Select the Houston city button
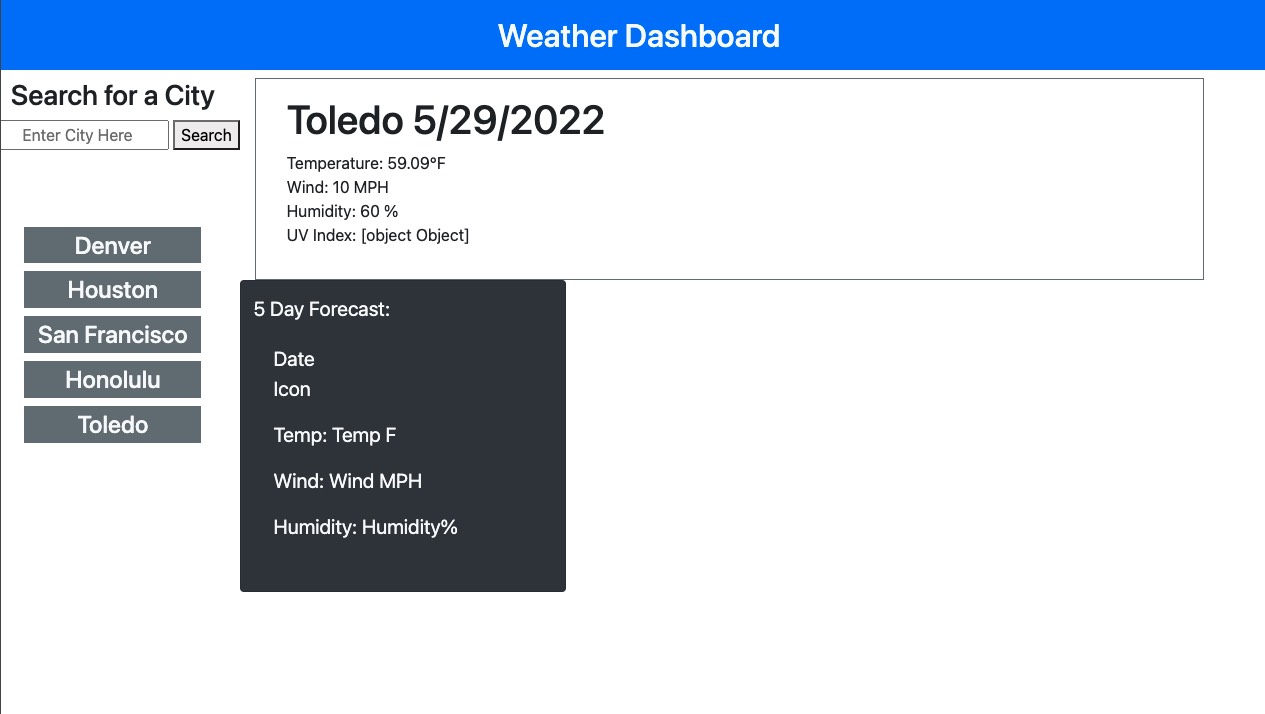The width and height of the screenshot is (1265, 714). tap(112, 290)
